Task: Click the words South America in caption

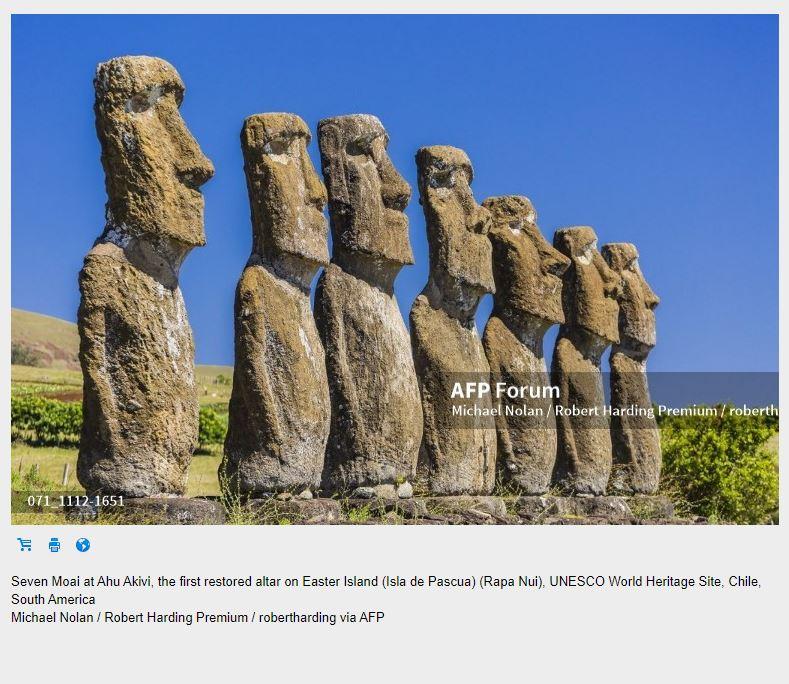Action: tap(53, 599)
